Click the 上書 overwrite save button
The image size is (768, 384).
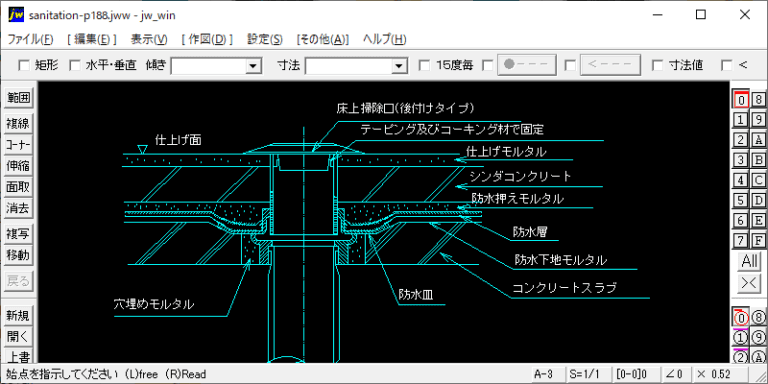coord(19,357)
